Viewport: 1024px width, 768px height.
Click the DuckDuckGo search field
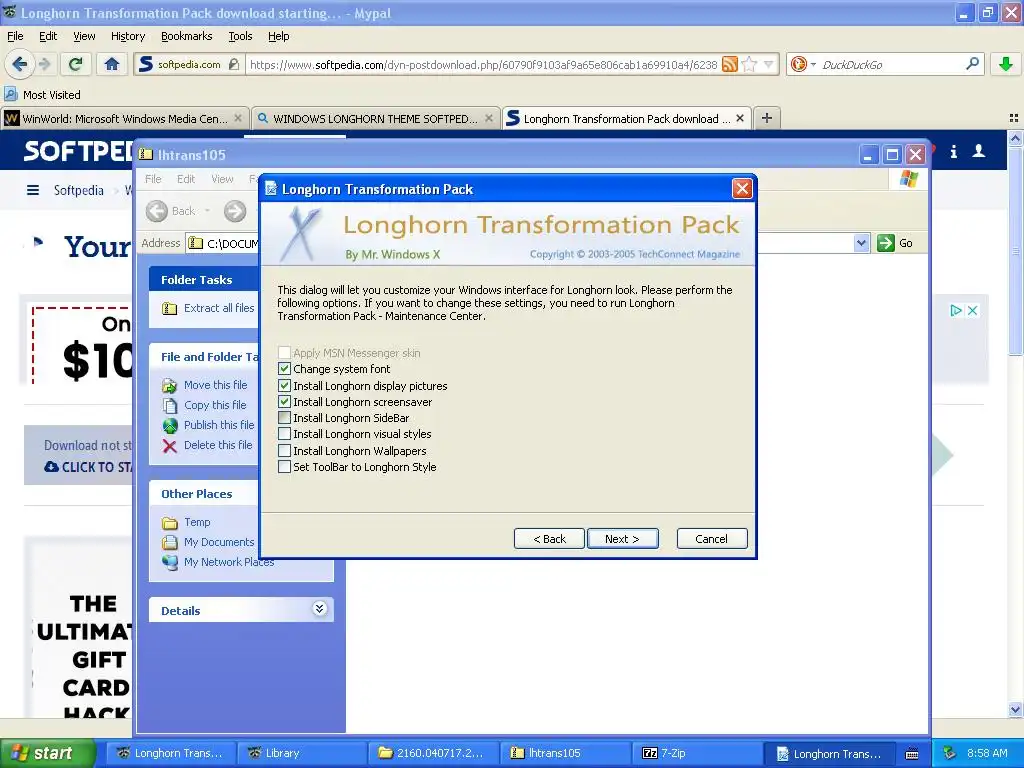[889, 64]
